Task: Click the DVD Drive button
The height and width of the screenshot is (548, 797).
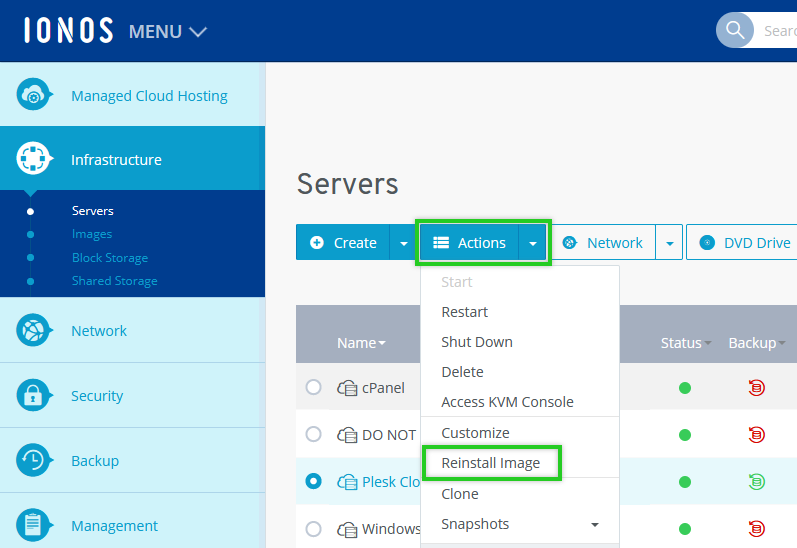Action: (x=745, y=243)
